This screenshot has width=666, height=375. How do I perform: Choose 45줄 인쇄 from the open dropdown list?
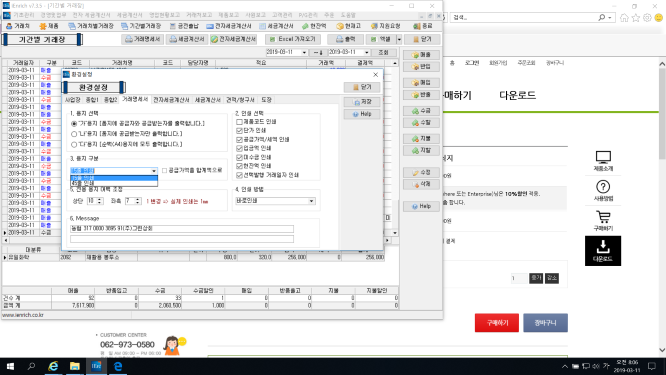(114, 183)
